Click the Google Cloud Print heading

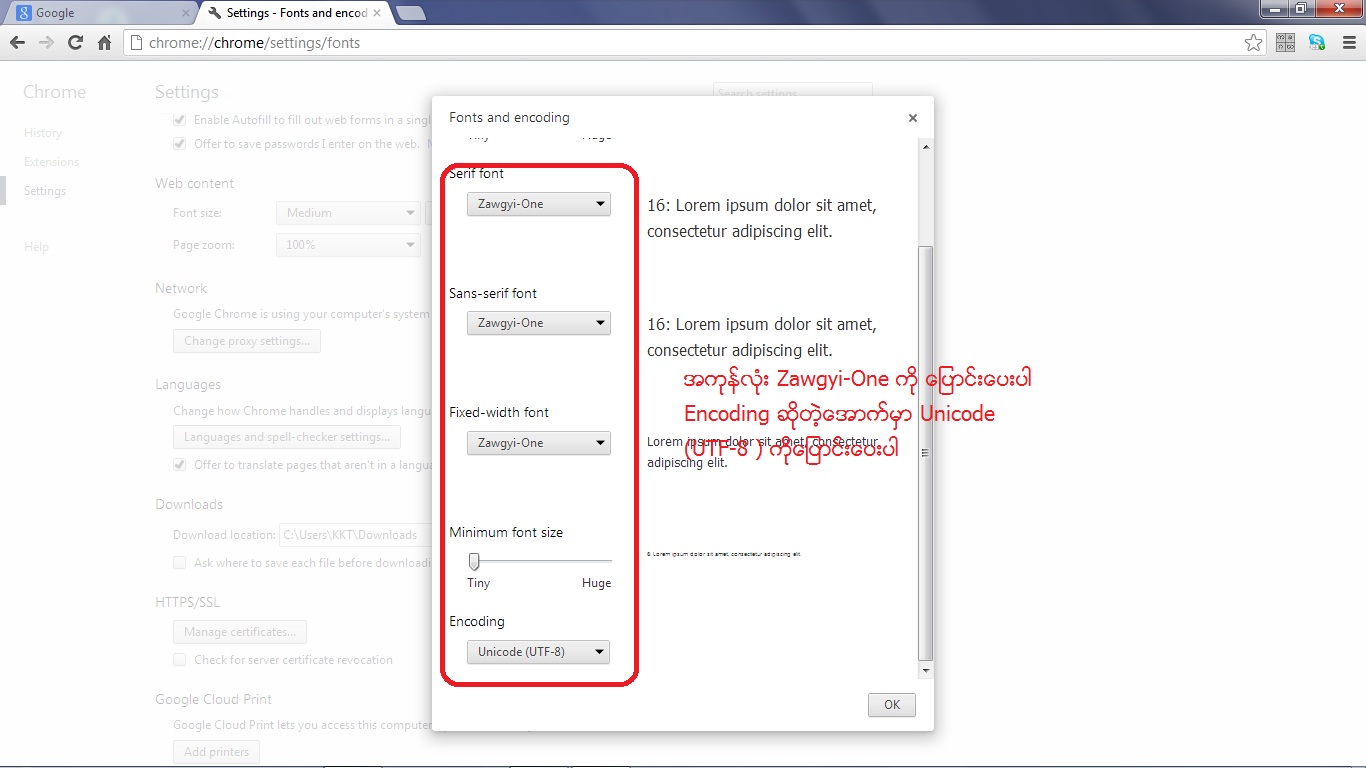click(213, 700)
